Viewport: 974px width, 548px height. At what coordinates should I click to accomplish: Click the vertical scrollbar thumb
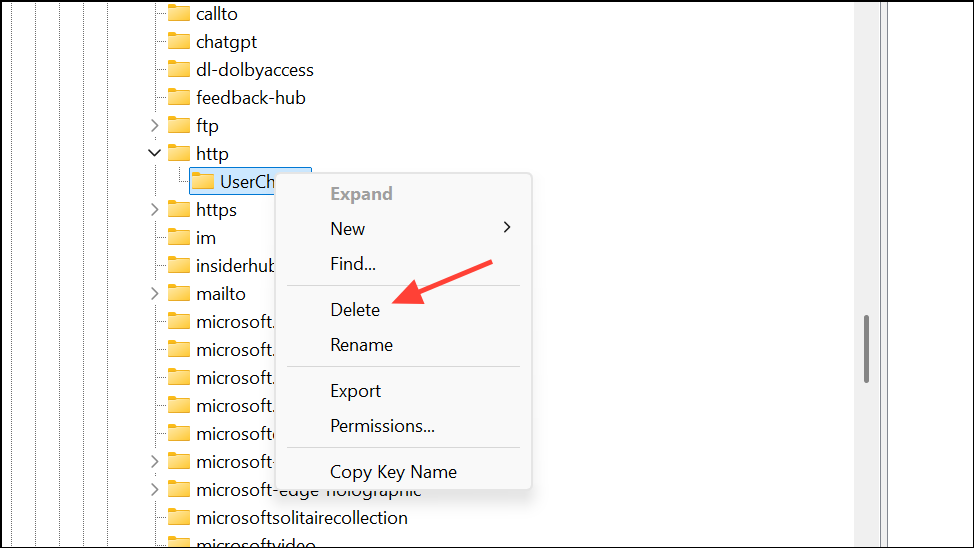[x=866, y=348]
